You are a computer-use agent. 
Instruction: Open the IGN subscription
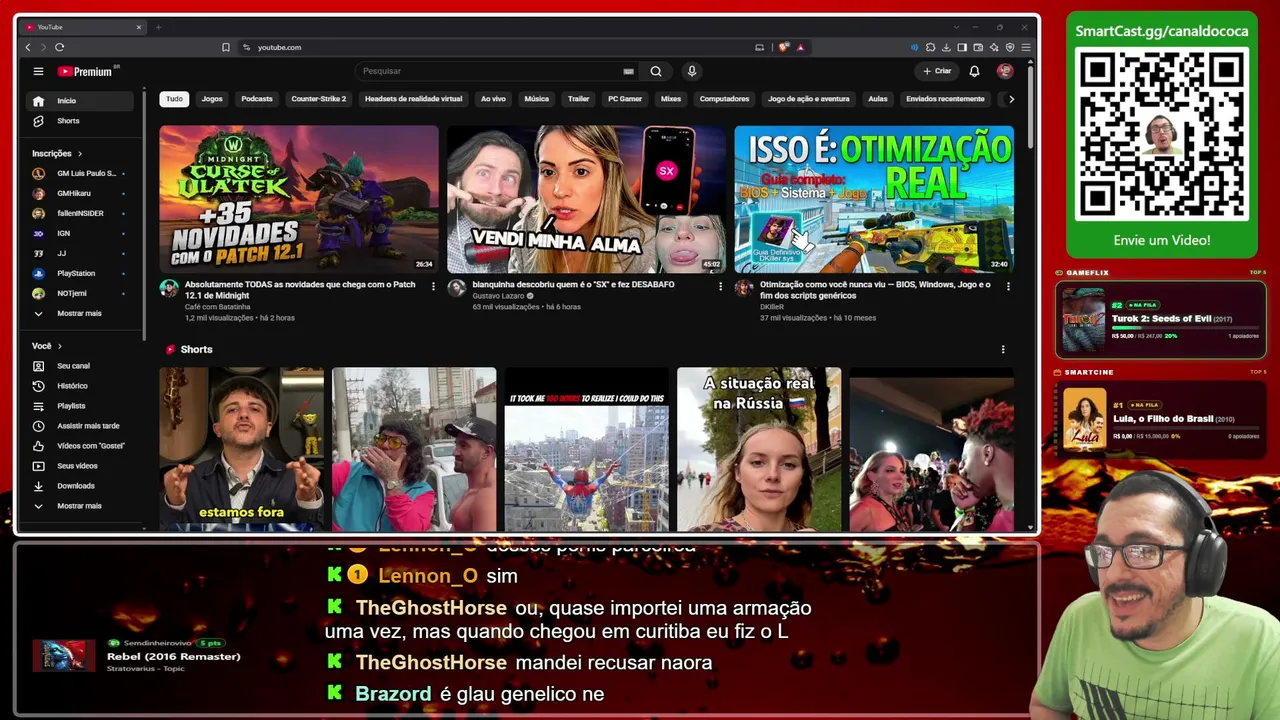[80, 233]
